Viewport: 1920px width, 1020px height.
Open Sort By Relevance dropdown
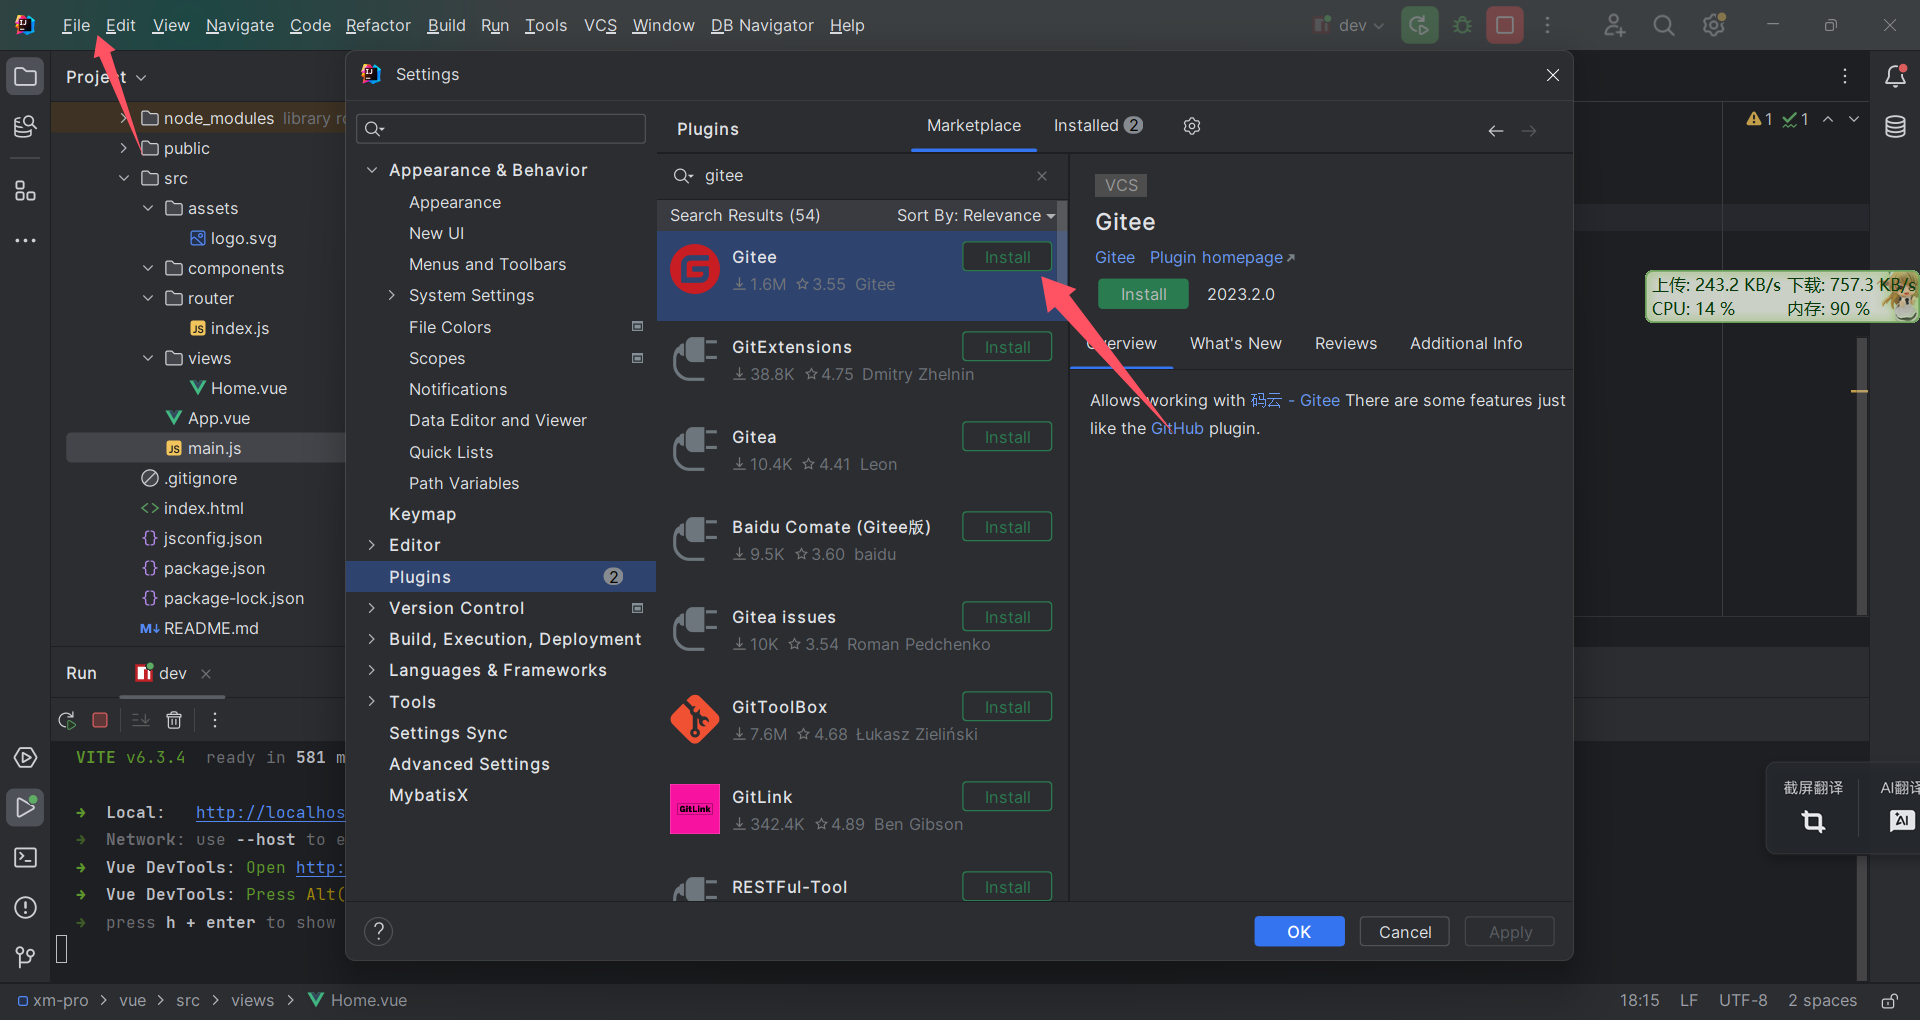pos(976,216)
